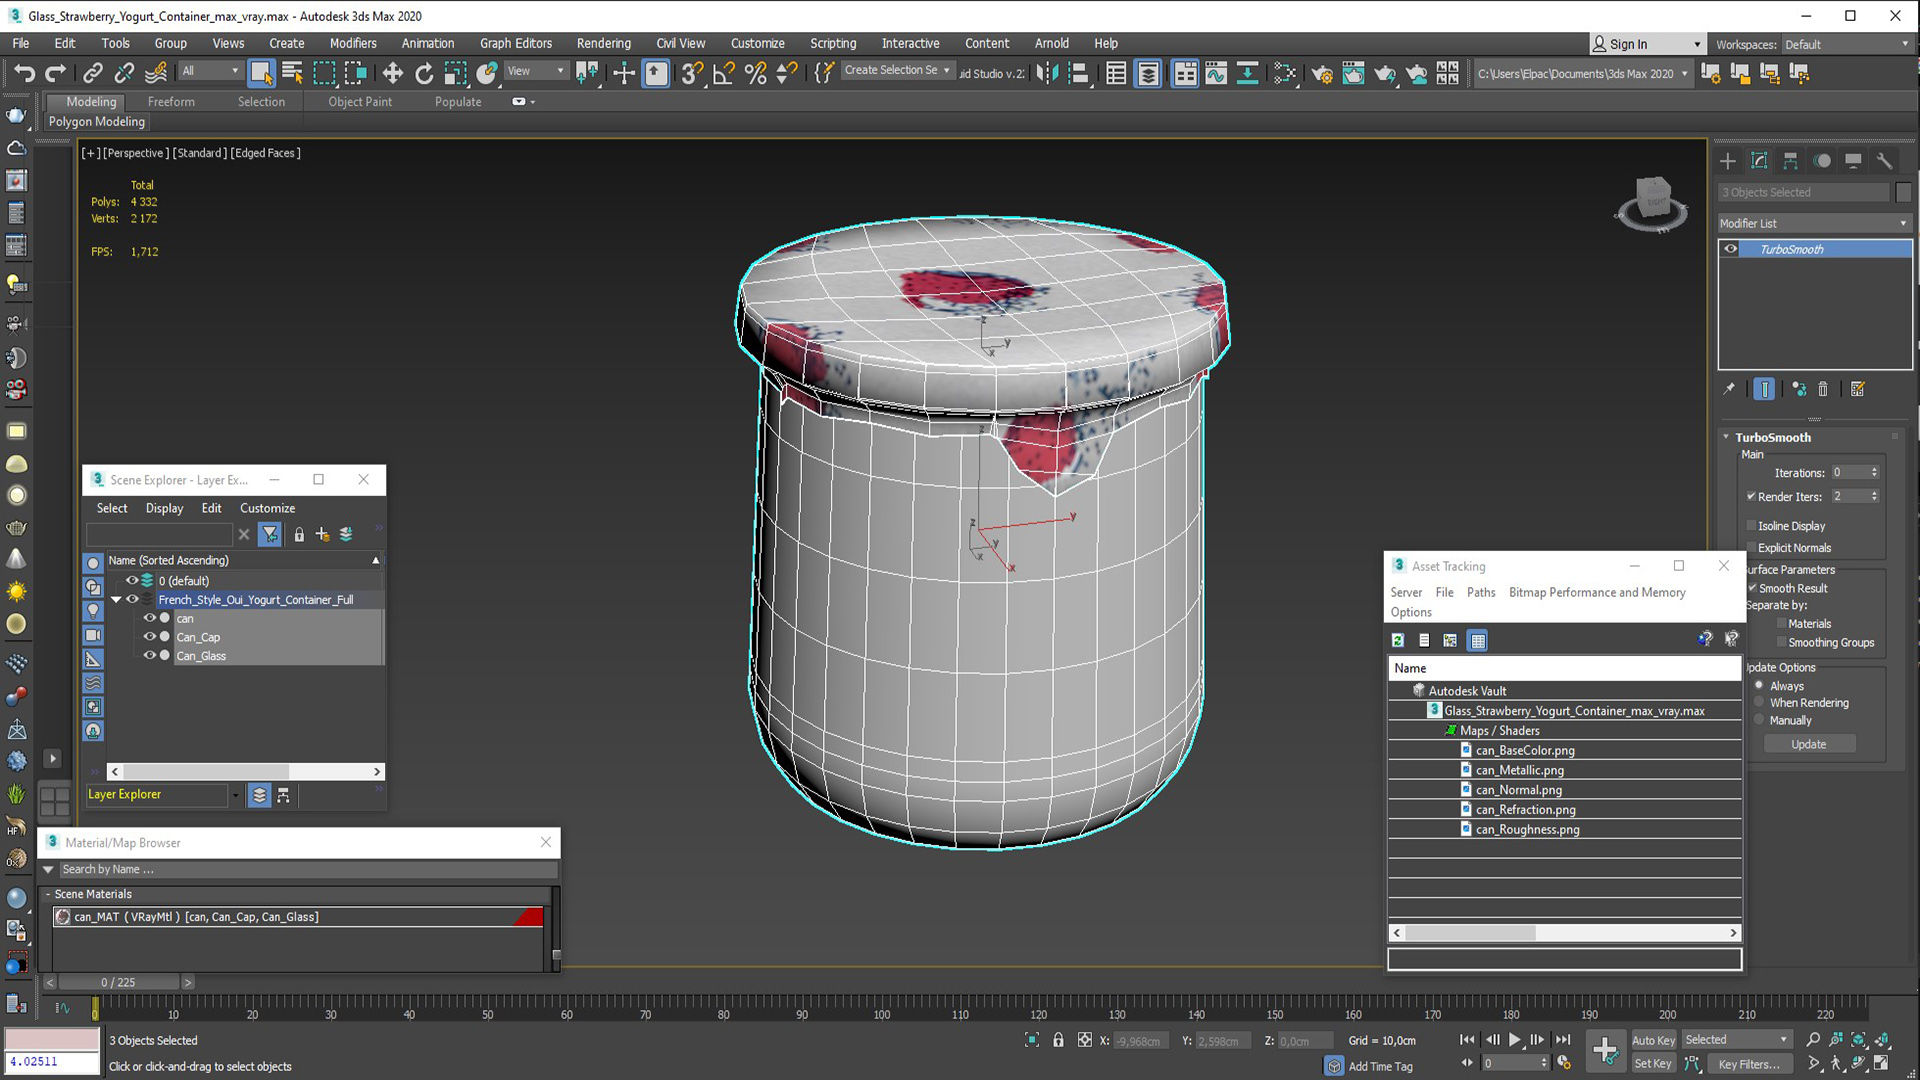Click the Iterations spinner arrows

click(1874, 472)
